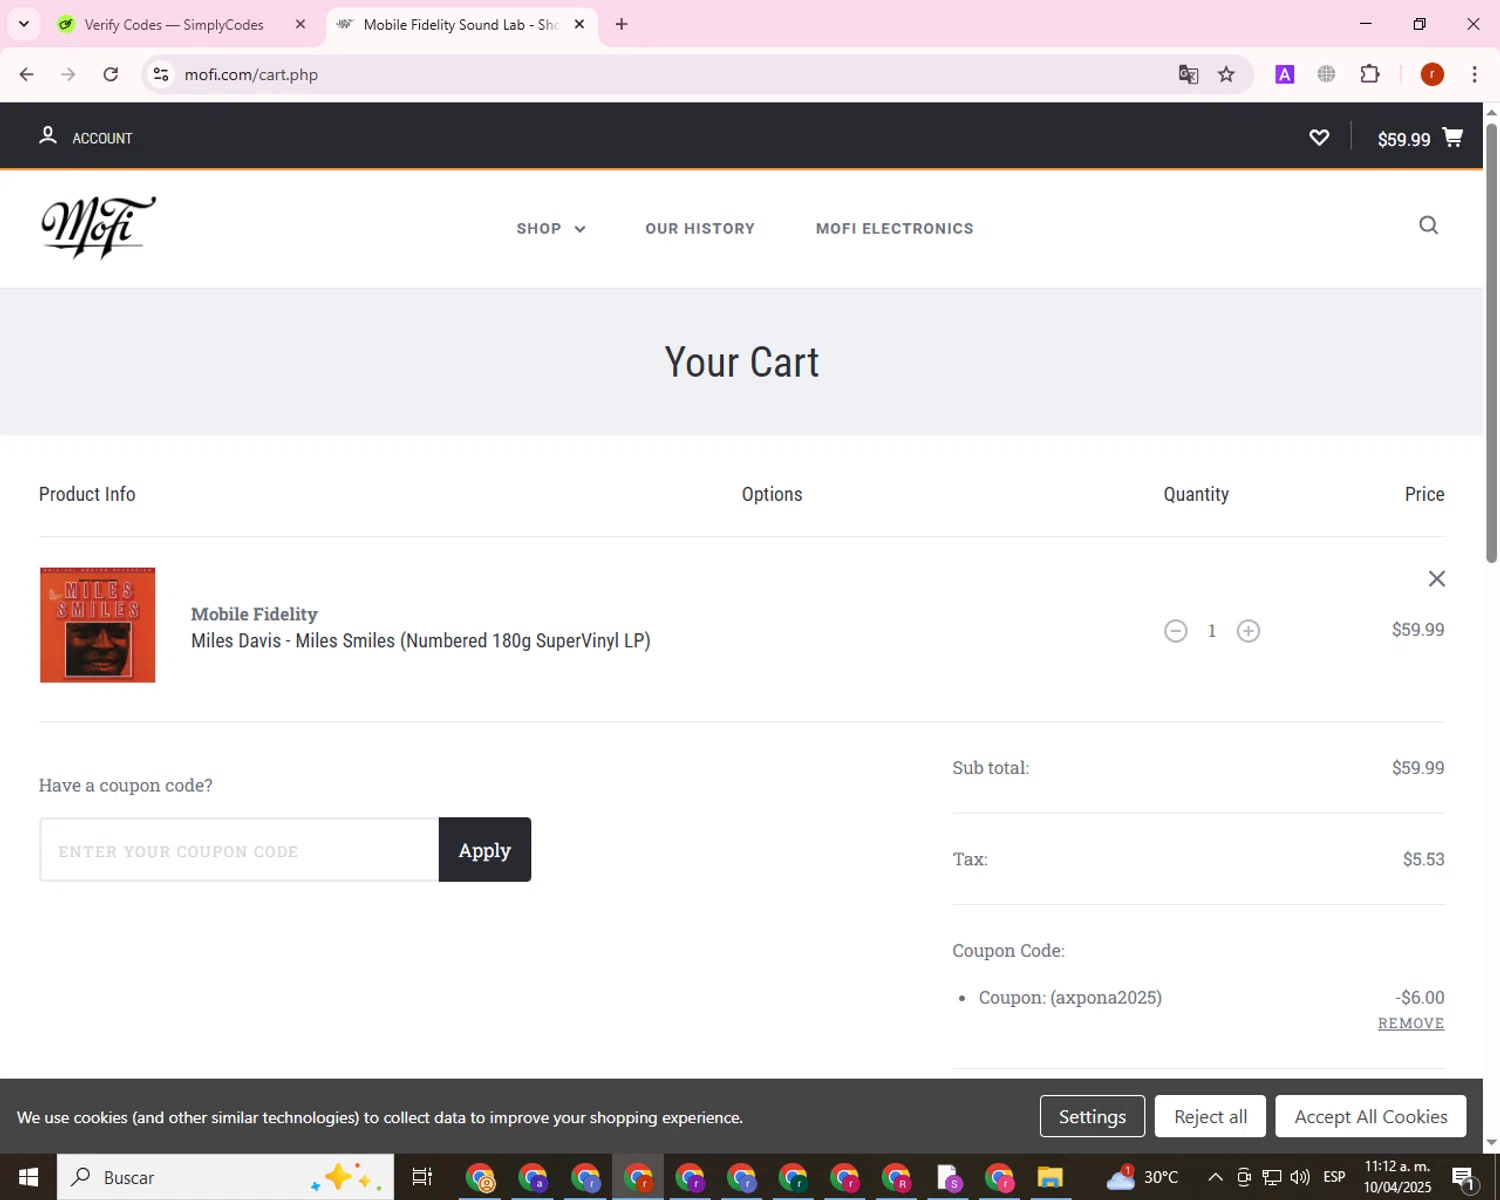This screenshot has width=1500, height=1200.
Task: Click Accept All Cookies
Action: tap(1371, 1117)
